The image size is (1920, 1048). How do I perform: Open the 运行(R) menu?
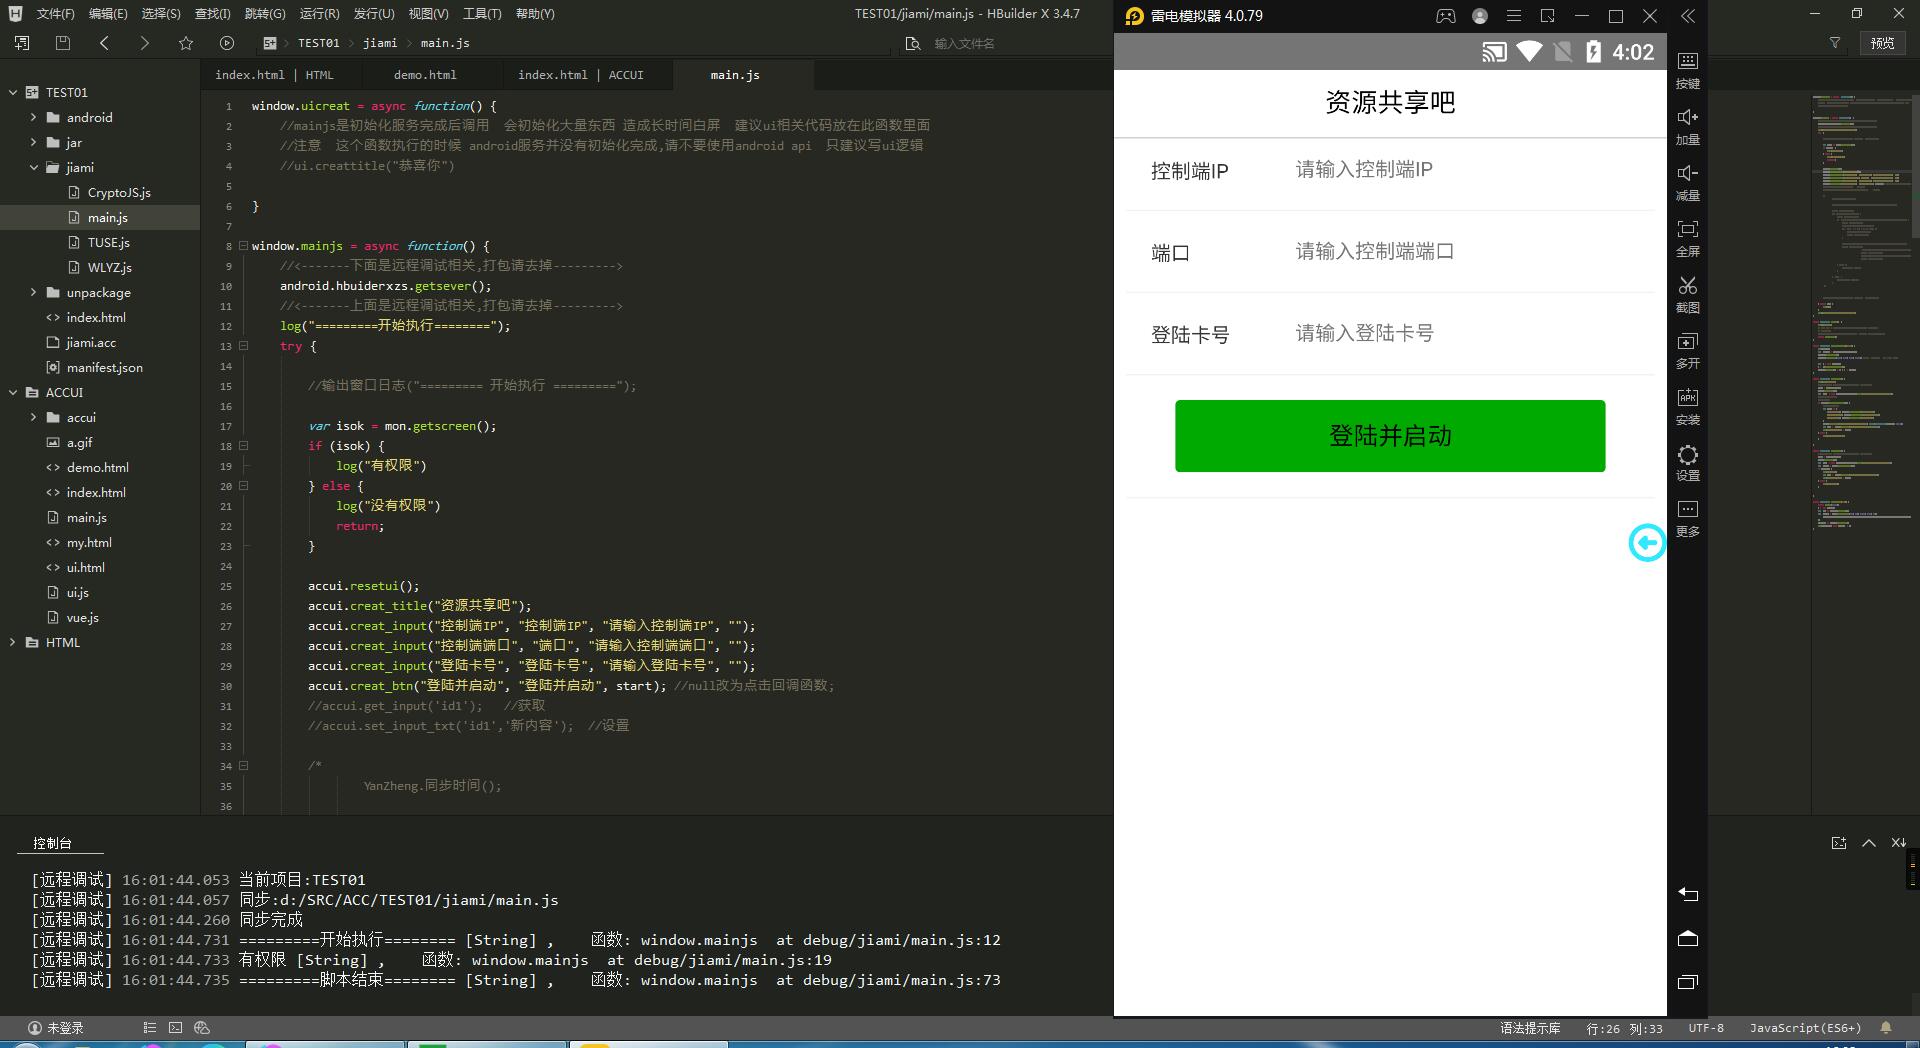[x=319, y=14]
